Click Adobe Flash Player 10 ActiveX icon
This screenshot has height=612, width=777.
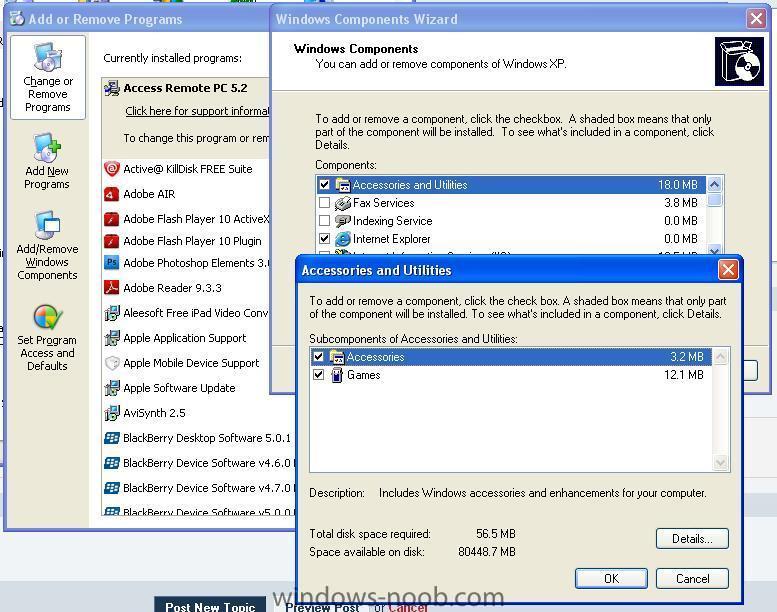coord(111,219)
